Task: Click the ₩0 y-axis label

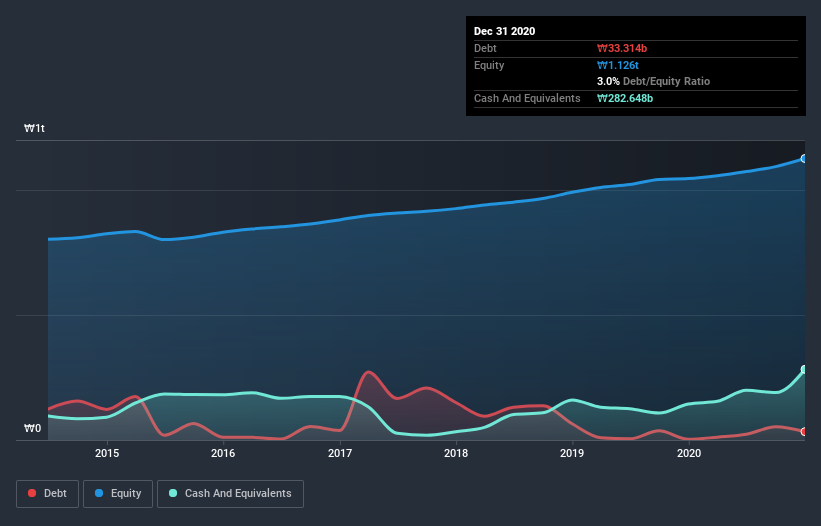Action: point(32,428)
